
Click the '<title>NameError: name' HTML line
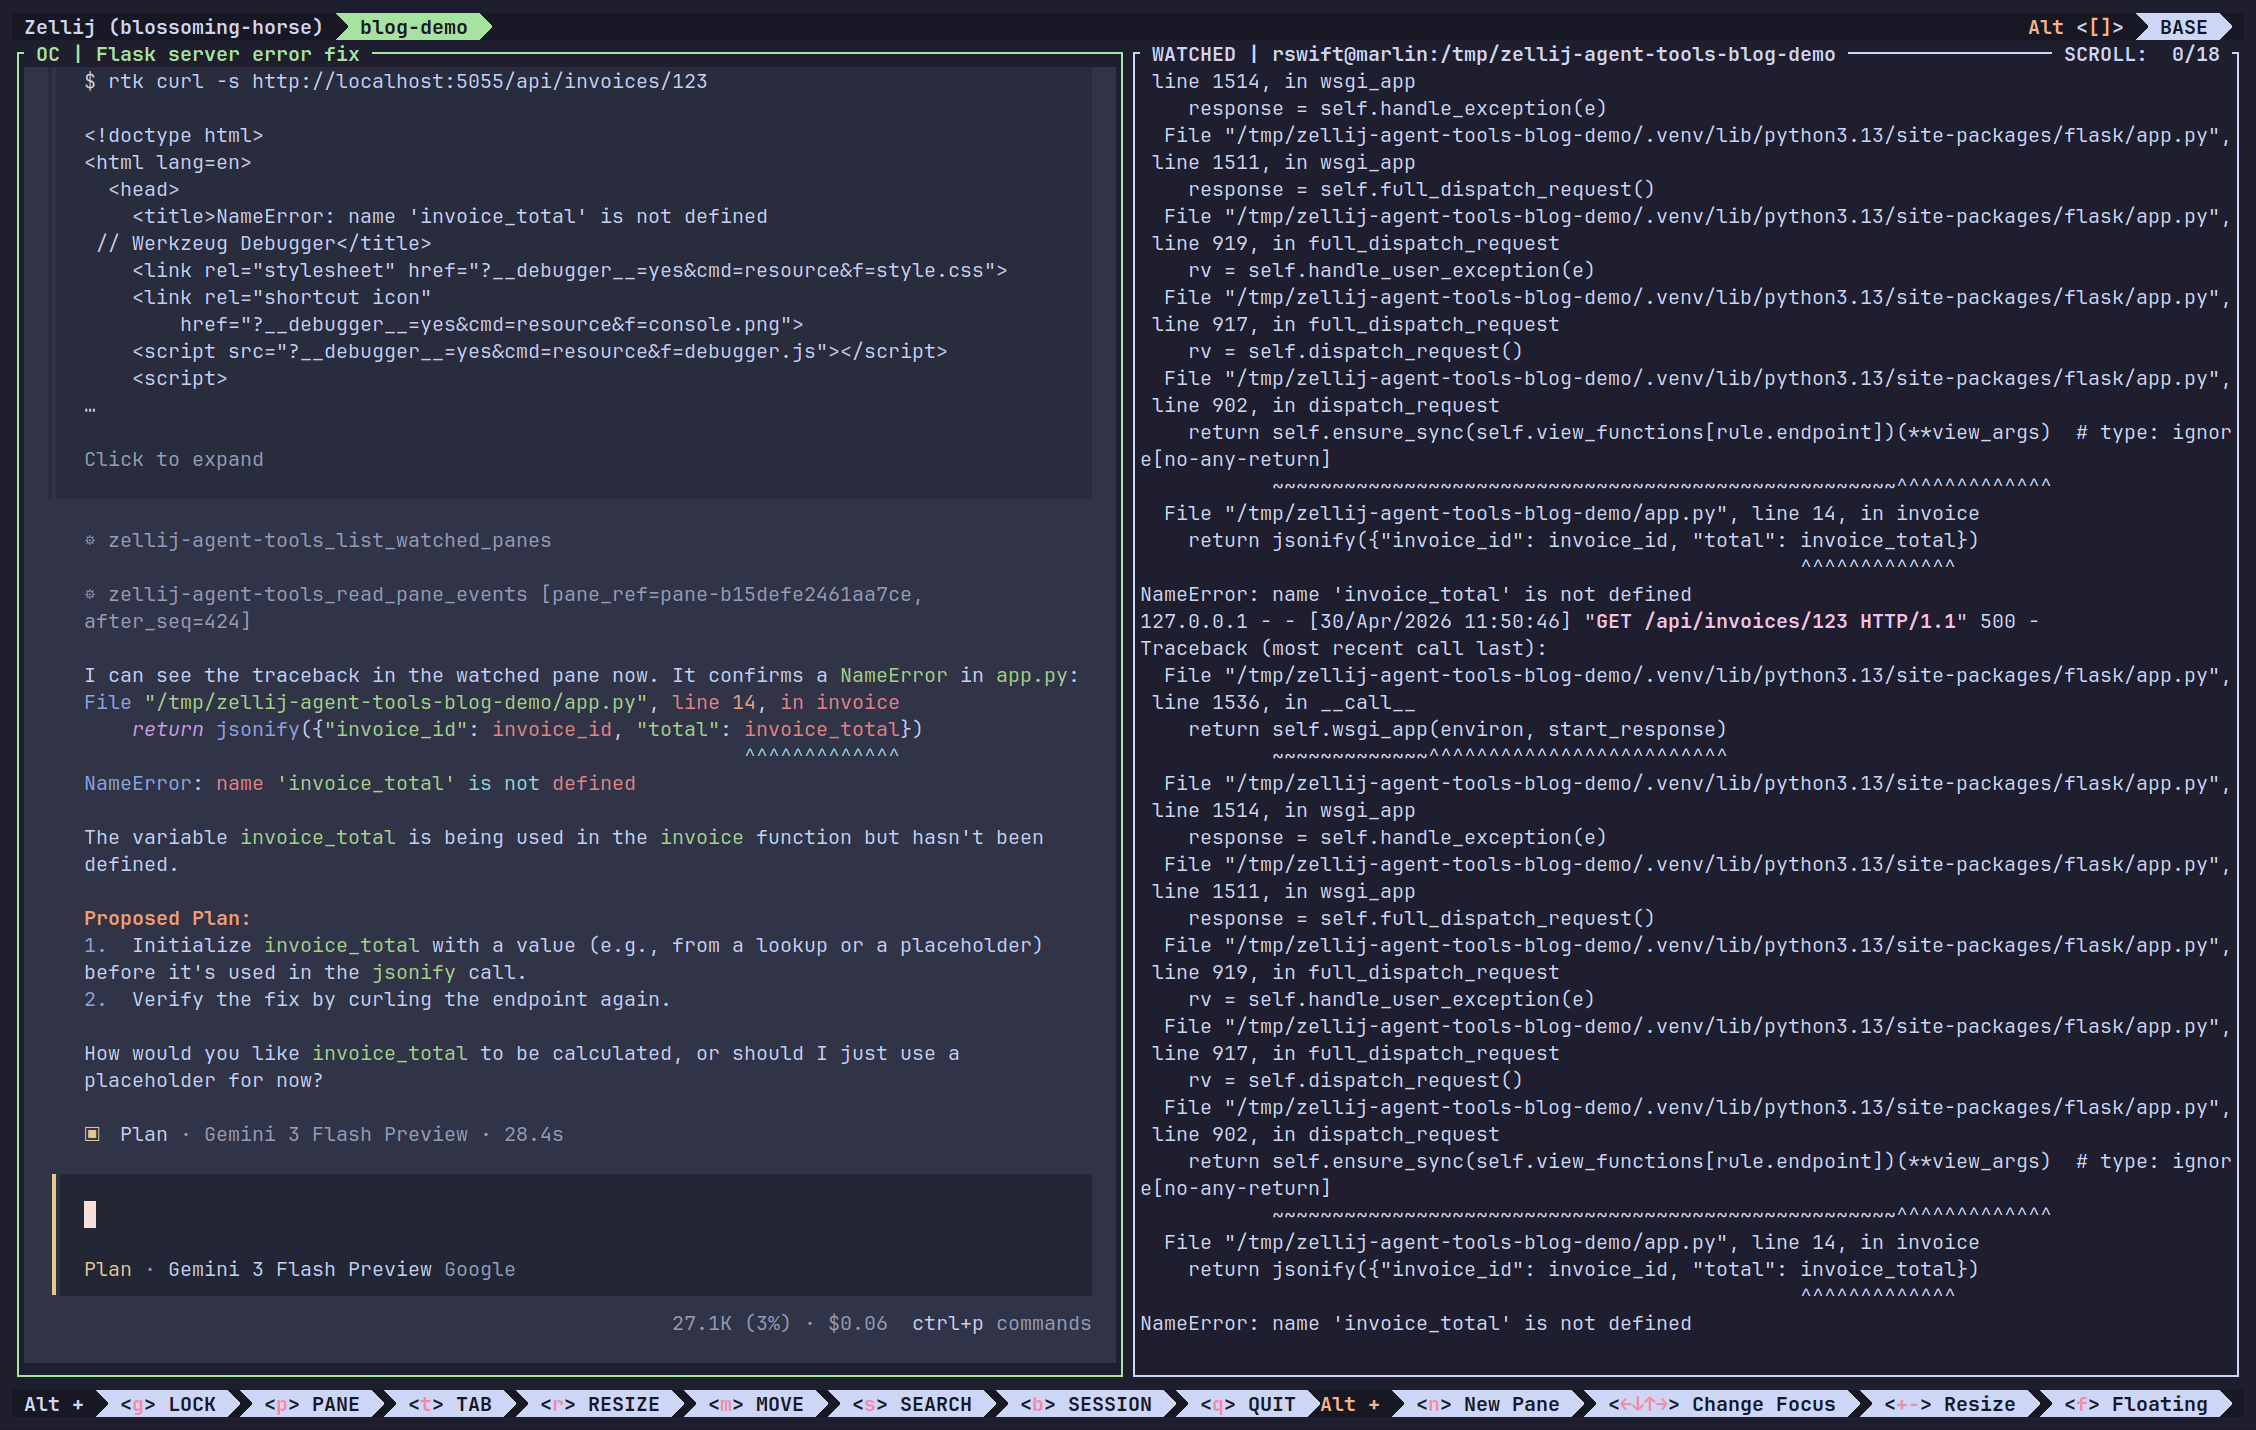point(450,216)
